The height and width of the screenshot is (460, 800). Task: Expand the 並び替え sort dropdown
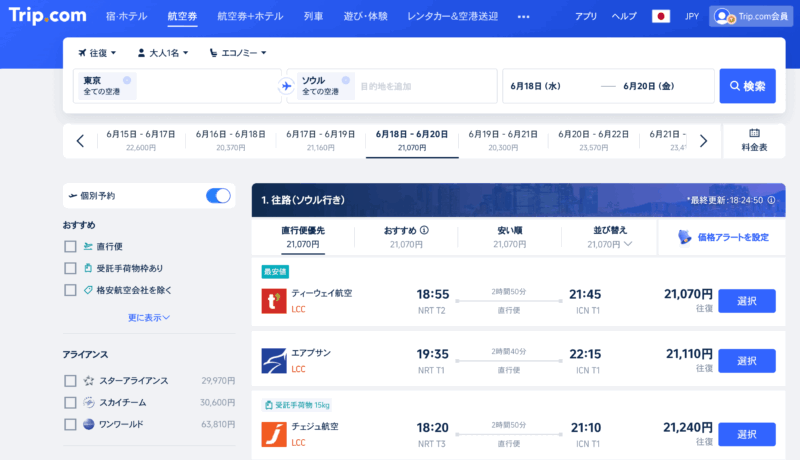tap(610, 237)
